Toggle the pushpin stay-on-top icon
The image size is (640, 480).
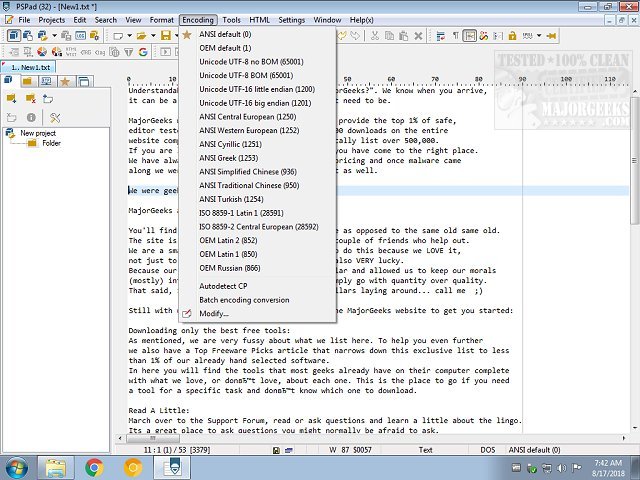(551, 36)
